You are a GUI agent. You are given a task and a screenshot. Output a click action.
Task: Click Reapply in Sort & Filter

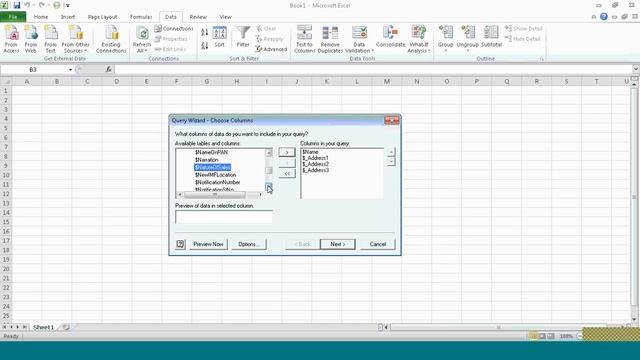point(269,39)
